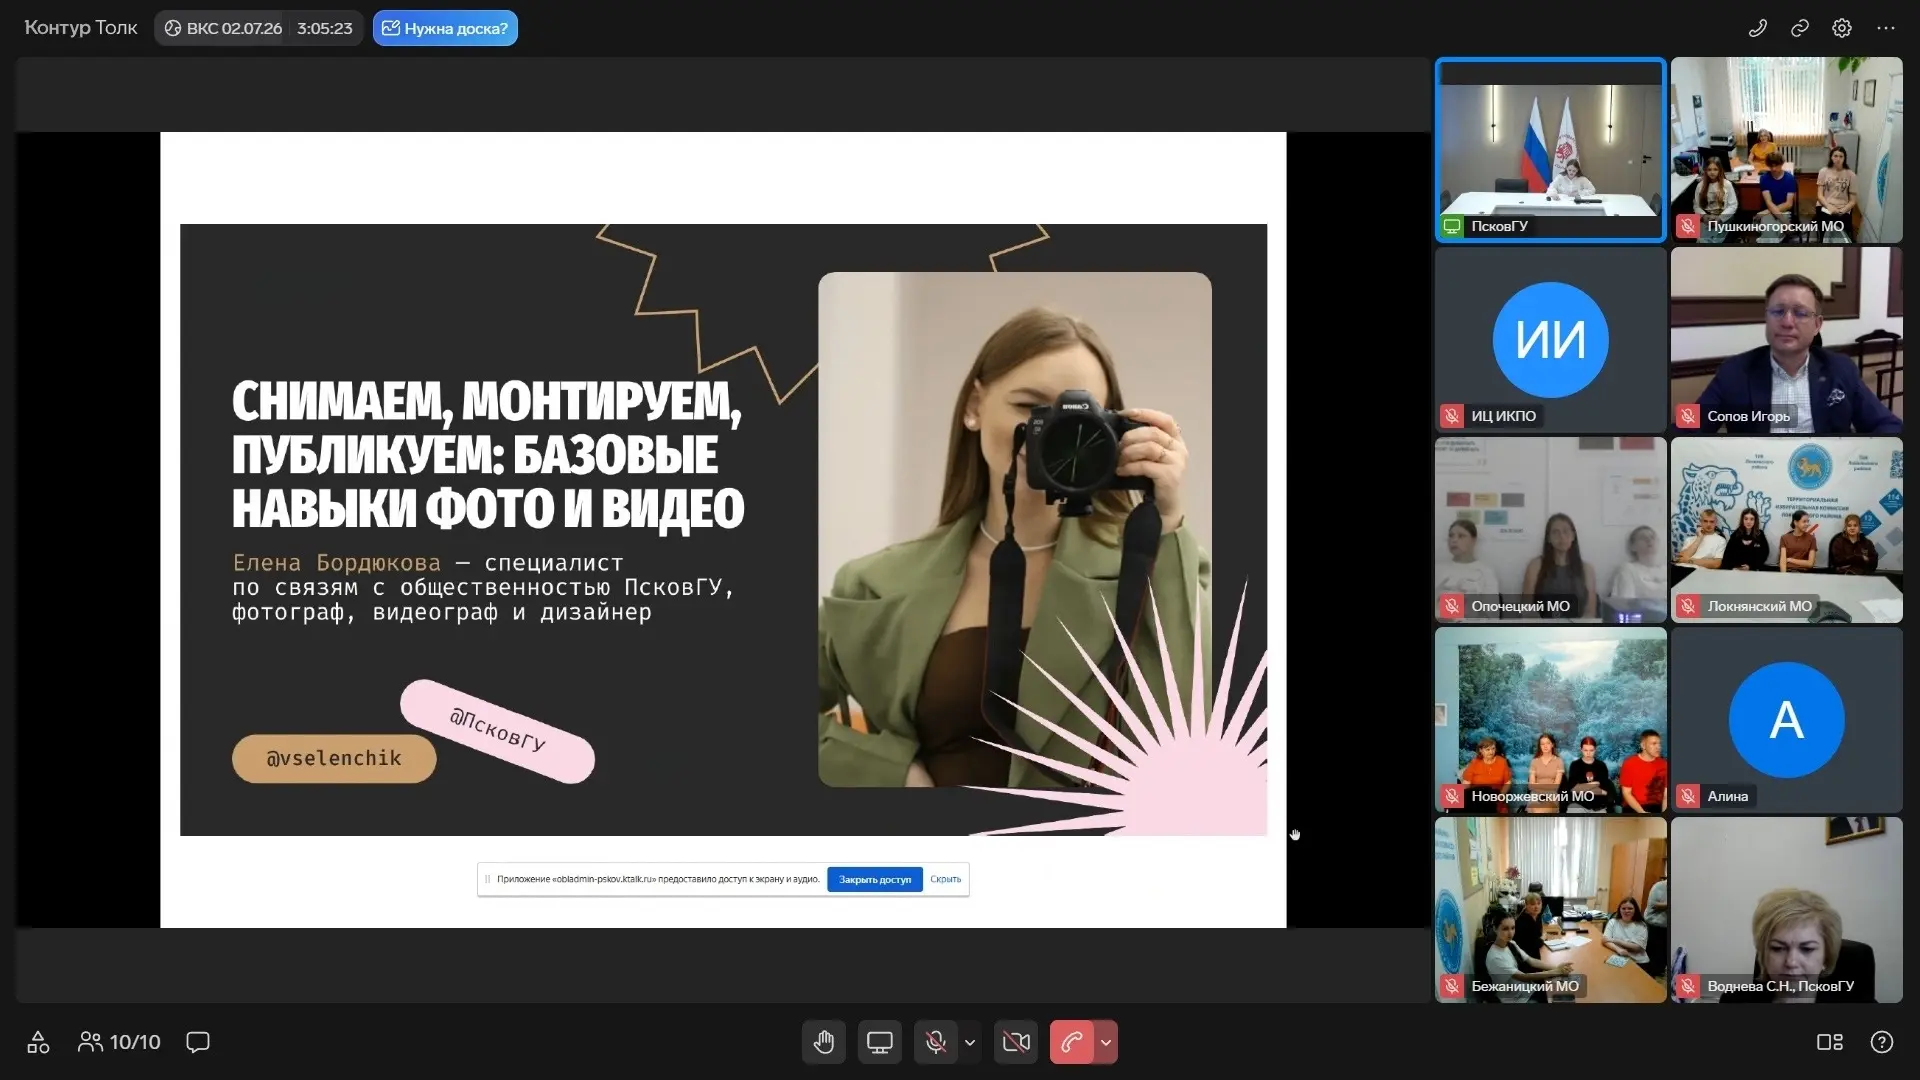Raise hand using the hand icon

pos(824,1042)
